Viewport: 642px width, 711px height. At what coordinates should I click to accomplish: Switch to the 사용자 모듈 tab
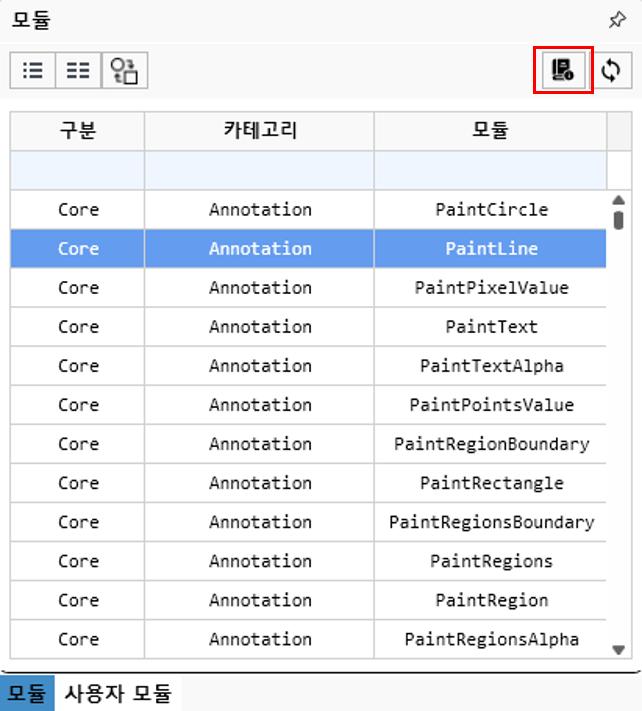118,692
